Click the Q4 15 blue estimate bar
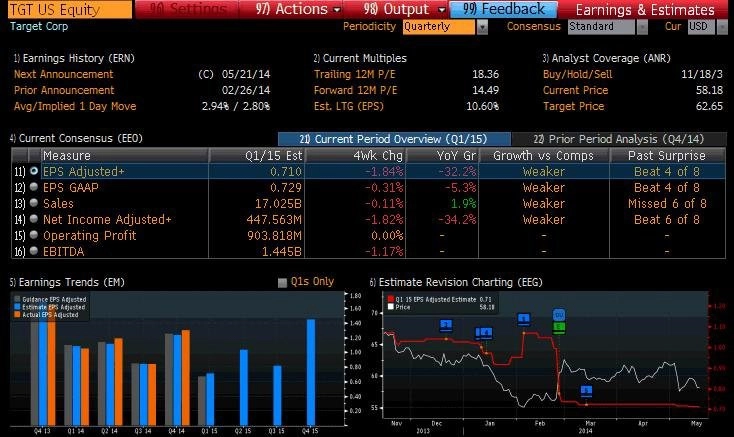 click(311, 372)
